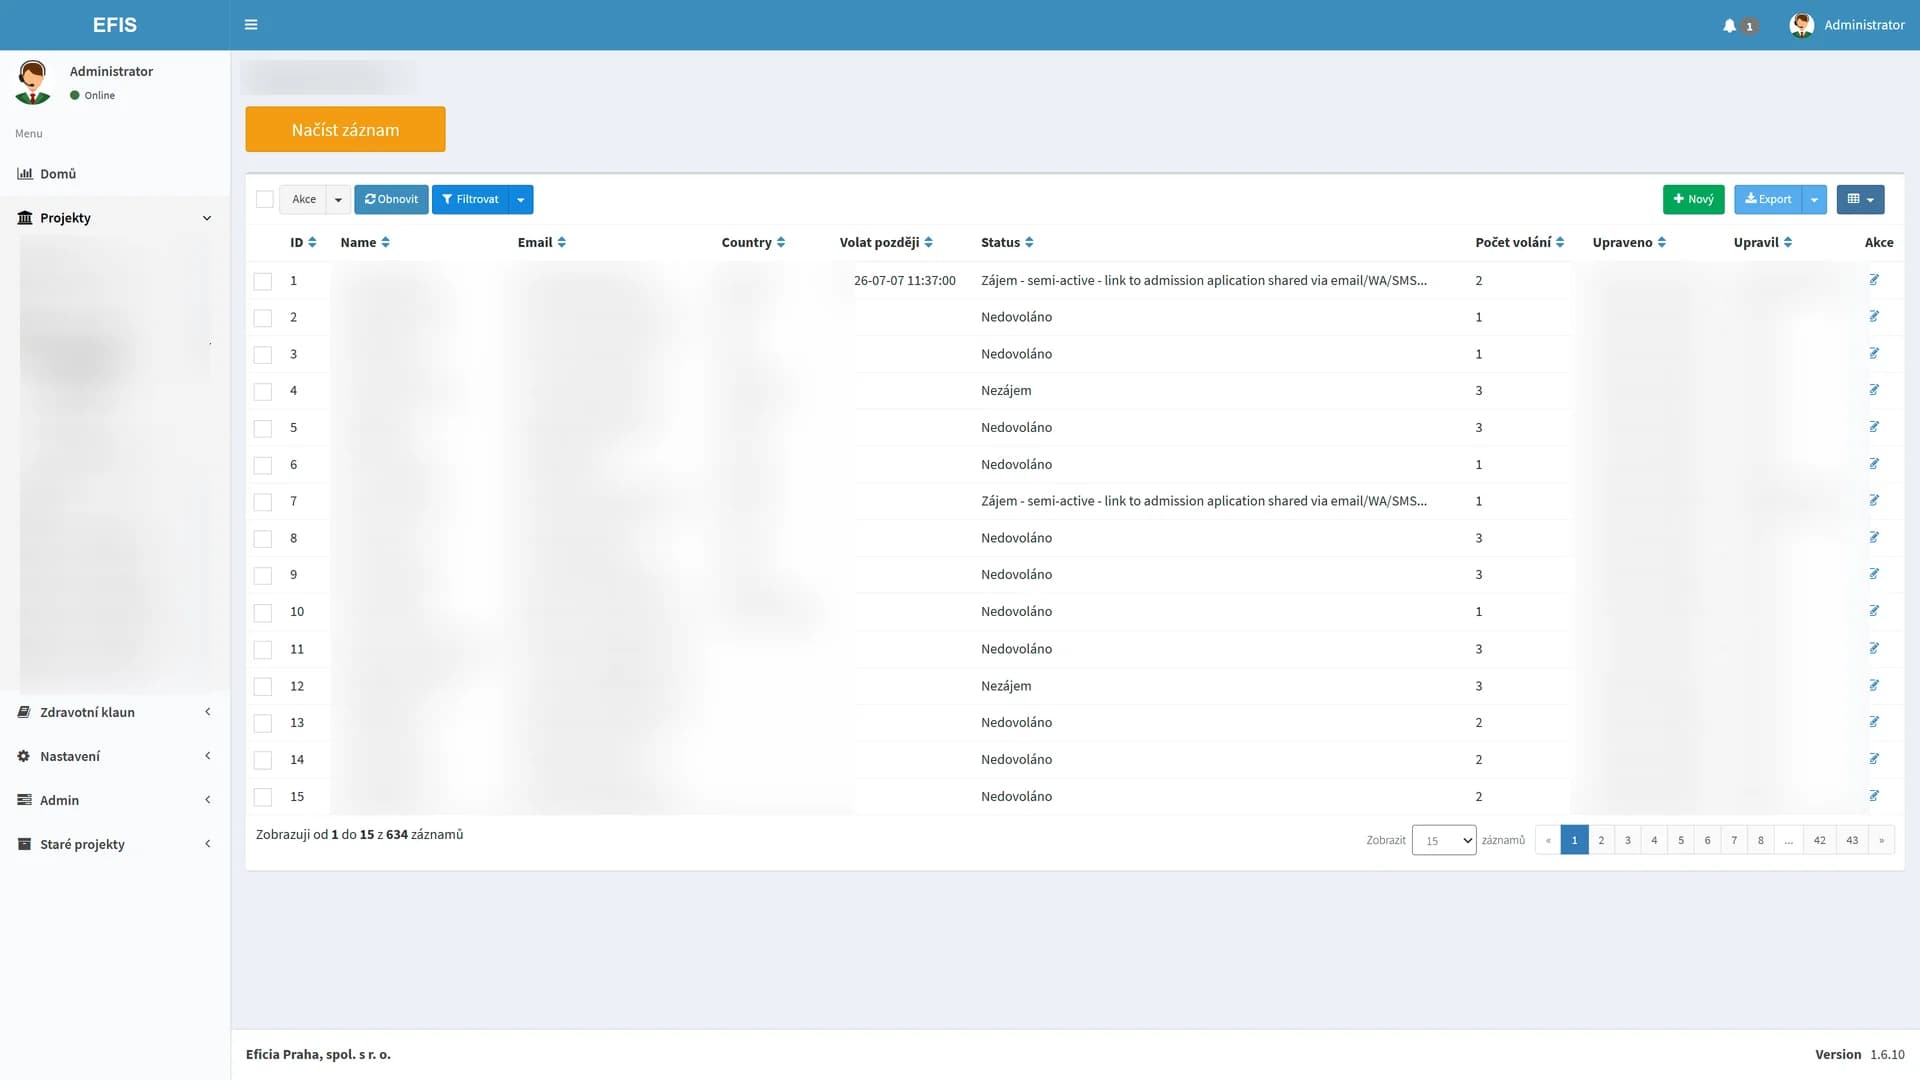The image size is (1920, 1080).
Task: Click the edit icon for row 7
Action: [x=1874, y=500]
